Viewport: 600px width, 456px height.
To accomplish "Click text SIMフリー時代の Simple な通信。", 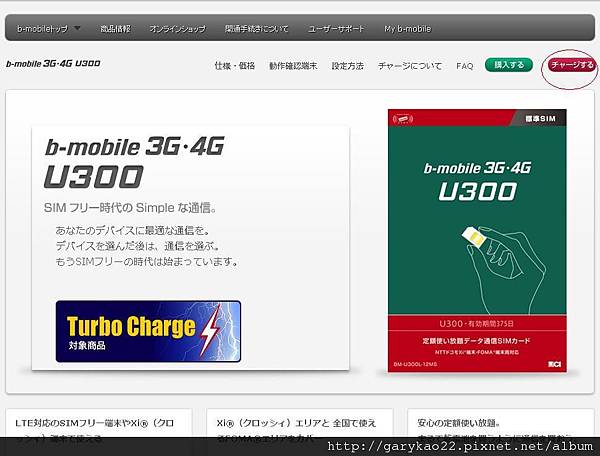I will click(x=131, y=208).
